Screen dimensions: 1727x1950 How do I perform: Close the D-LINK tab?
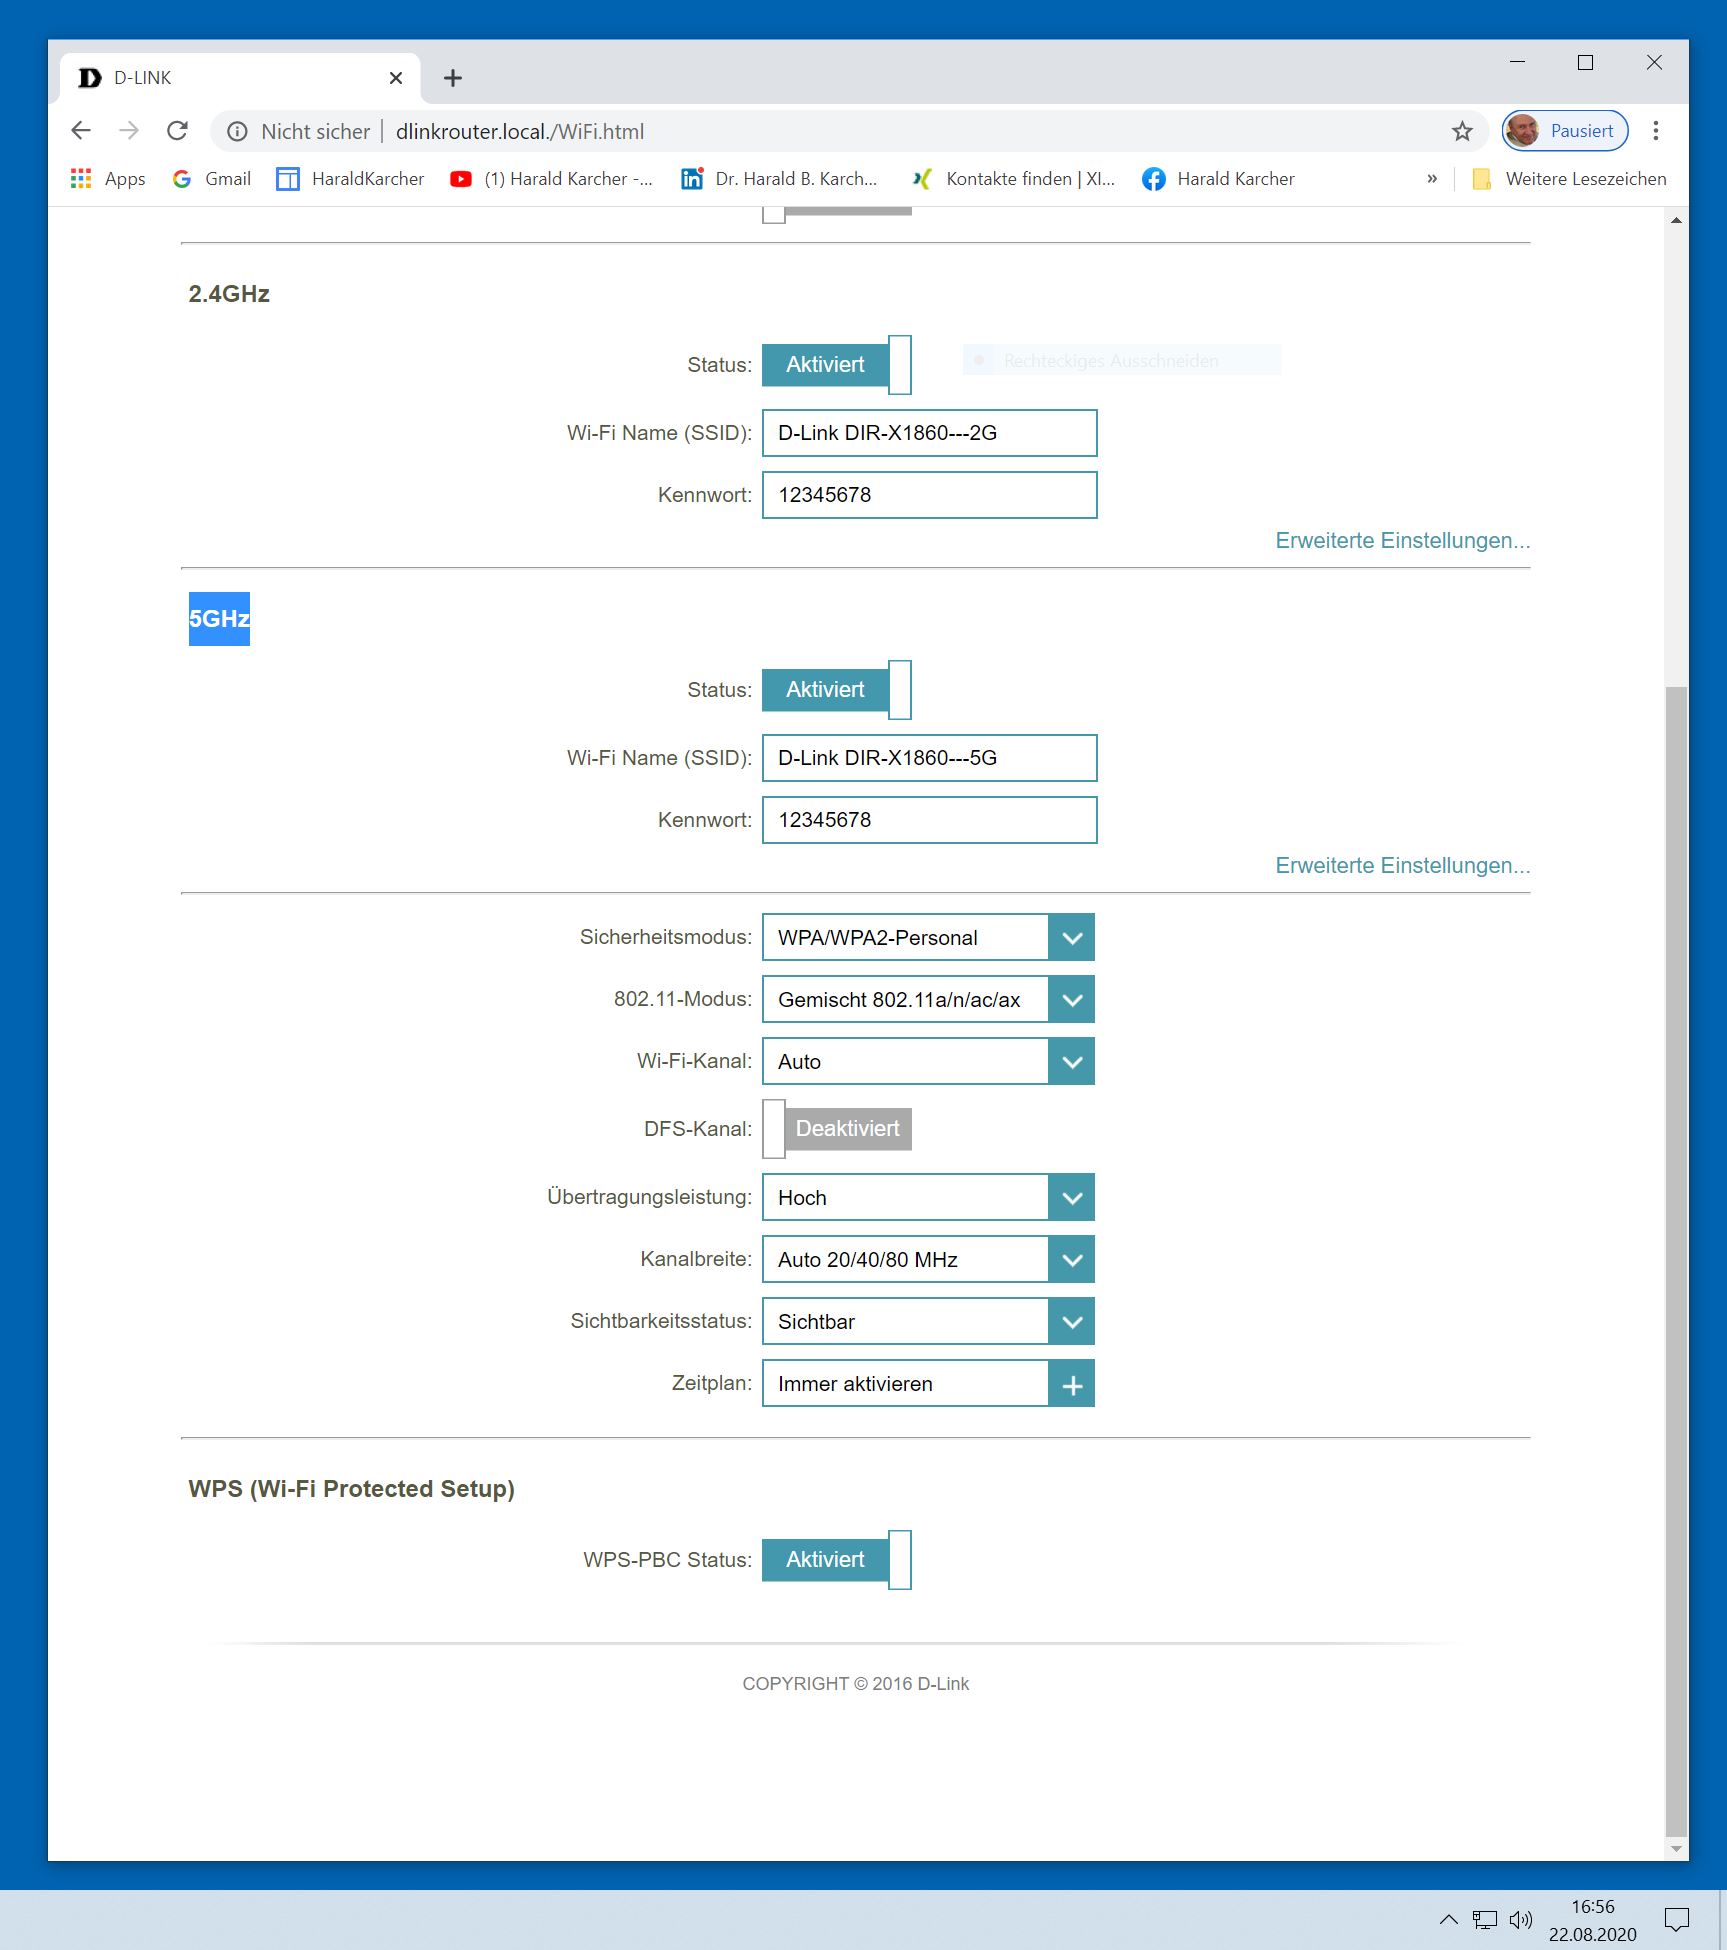click(396, 78)
